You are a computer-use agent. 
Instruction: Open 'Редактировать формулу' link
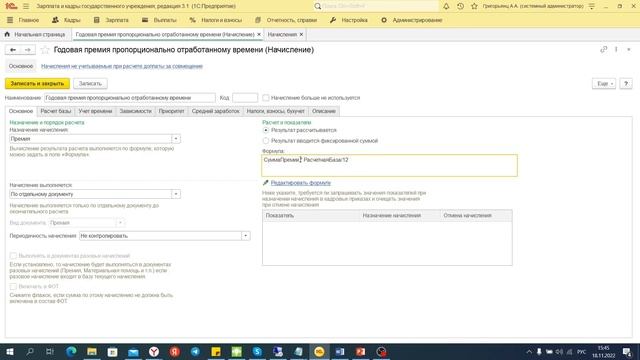tap(301, 183)
